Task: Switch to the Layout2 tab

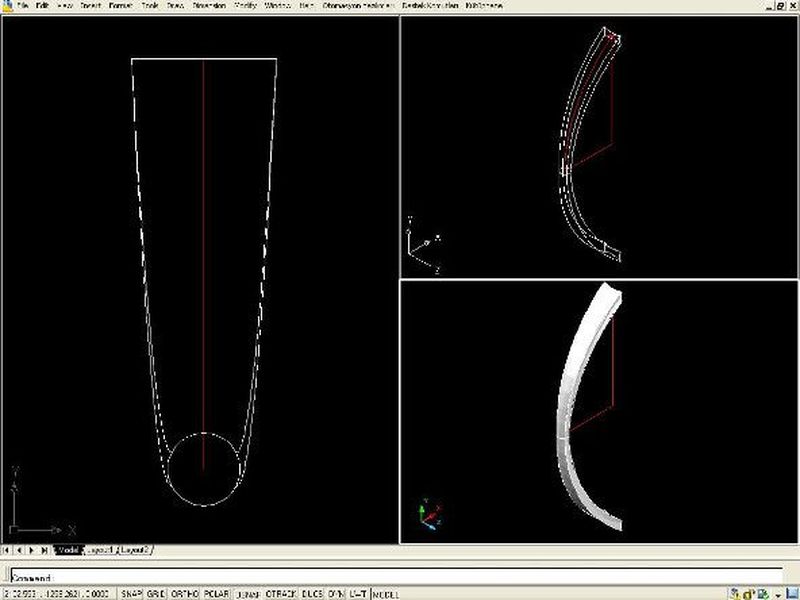Action: pos(135,550)
